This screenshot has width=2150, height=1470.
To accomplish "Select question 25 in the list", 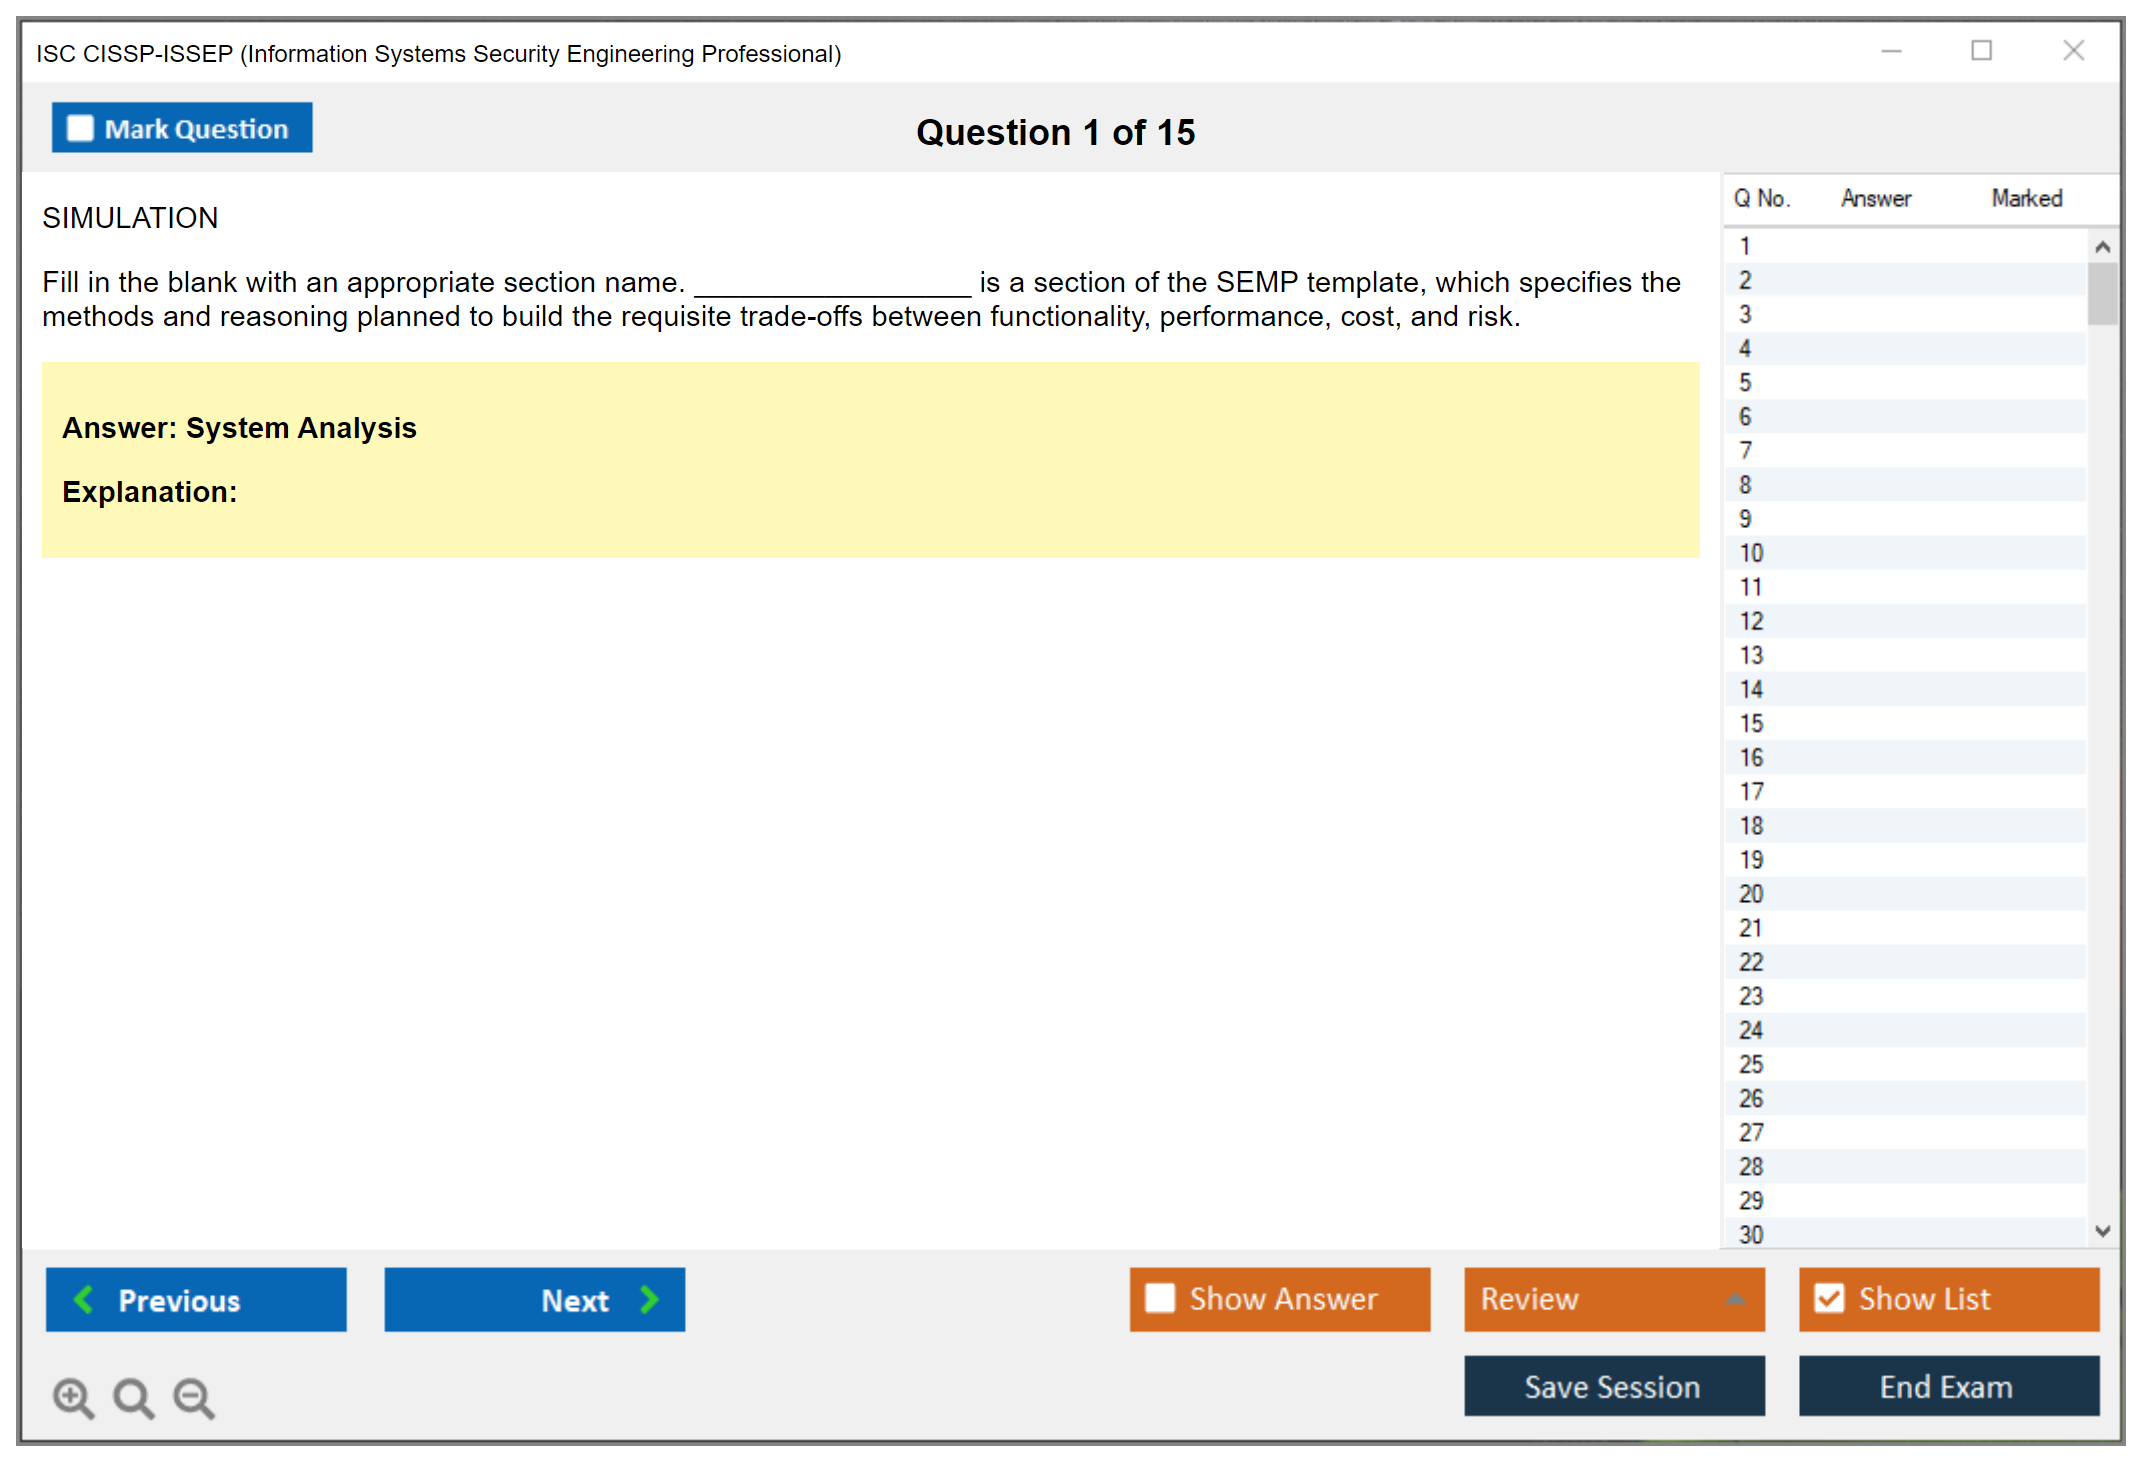I will 1751,1064.
